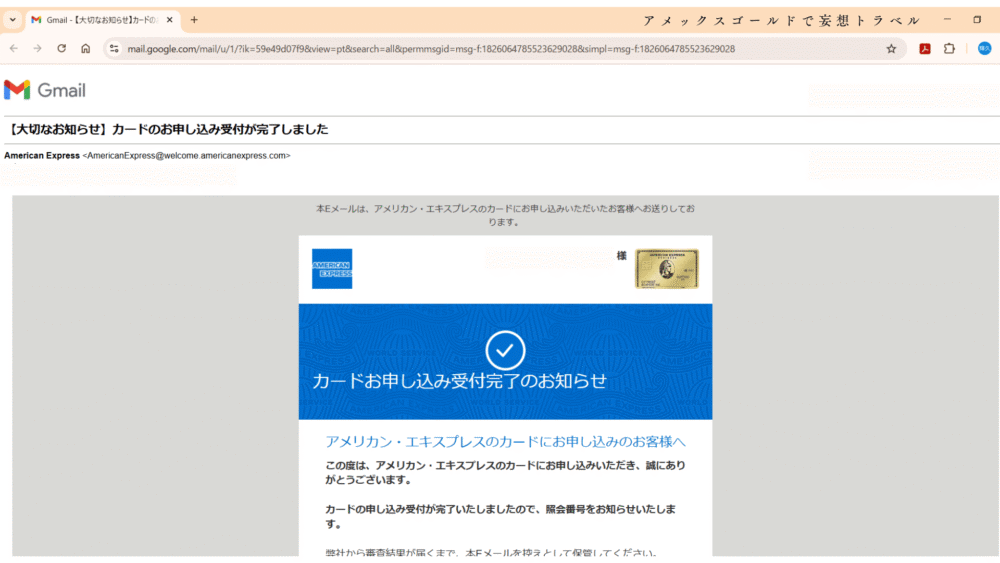The width and height of the screenshot is (1000, 563).
Task: Click the Gmail logo
Action: point(45,90)
